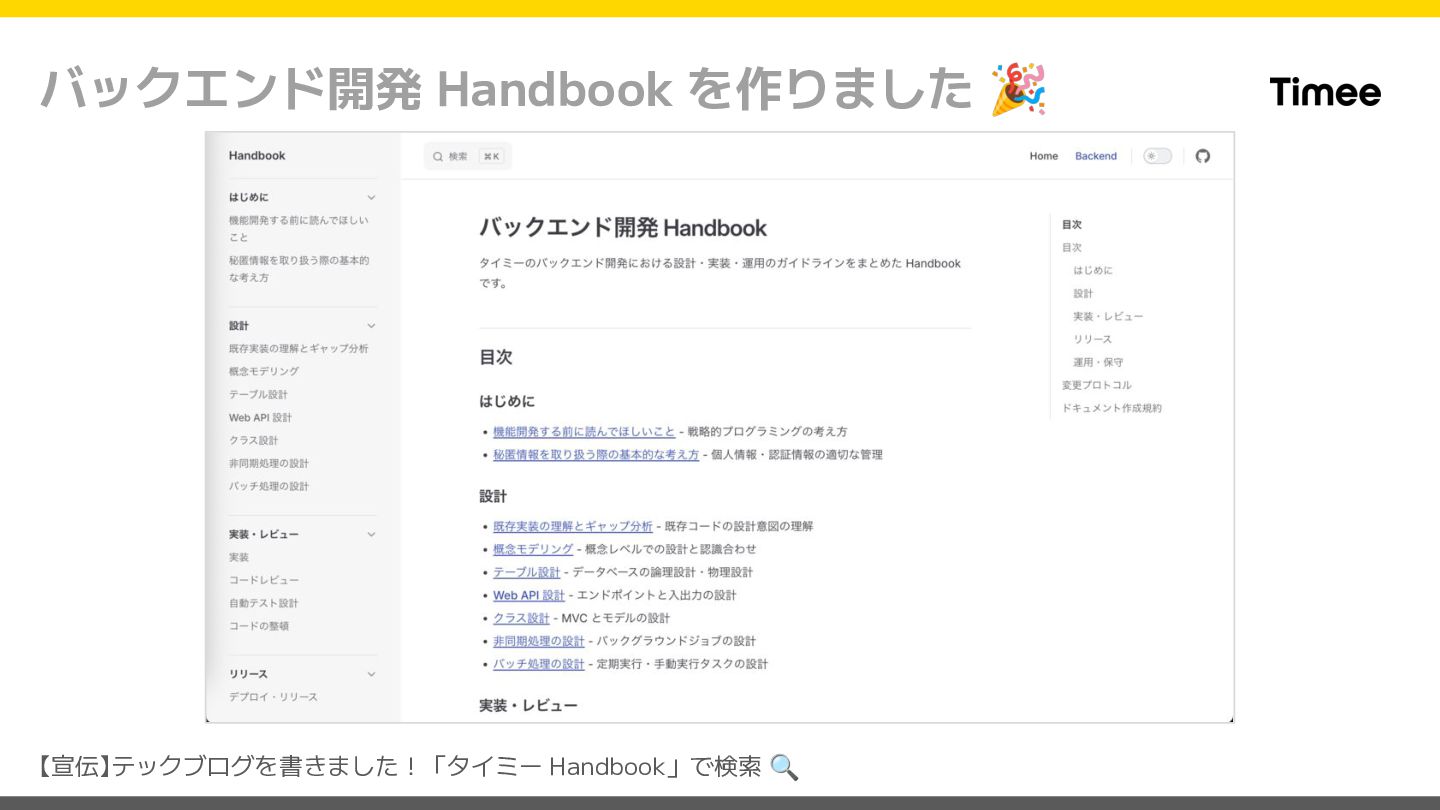
Task: Follow the Web API 設計 content link
Action: click(x=529, y=596)
